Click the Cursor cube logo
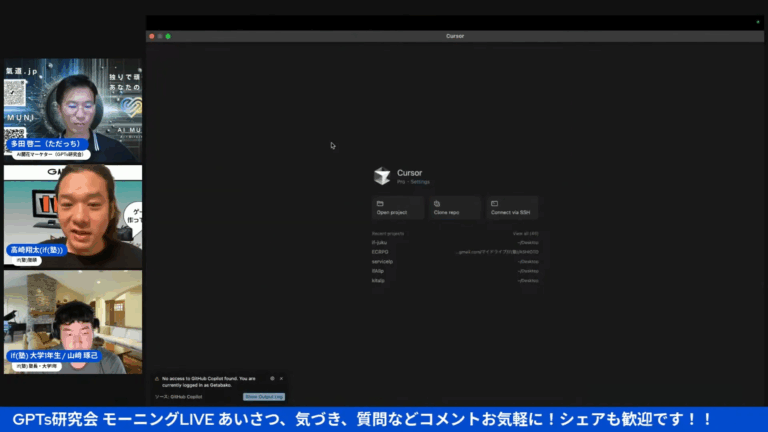Viewport: 768px width, 432px height. 382,176
